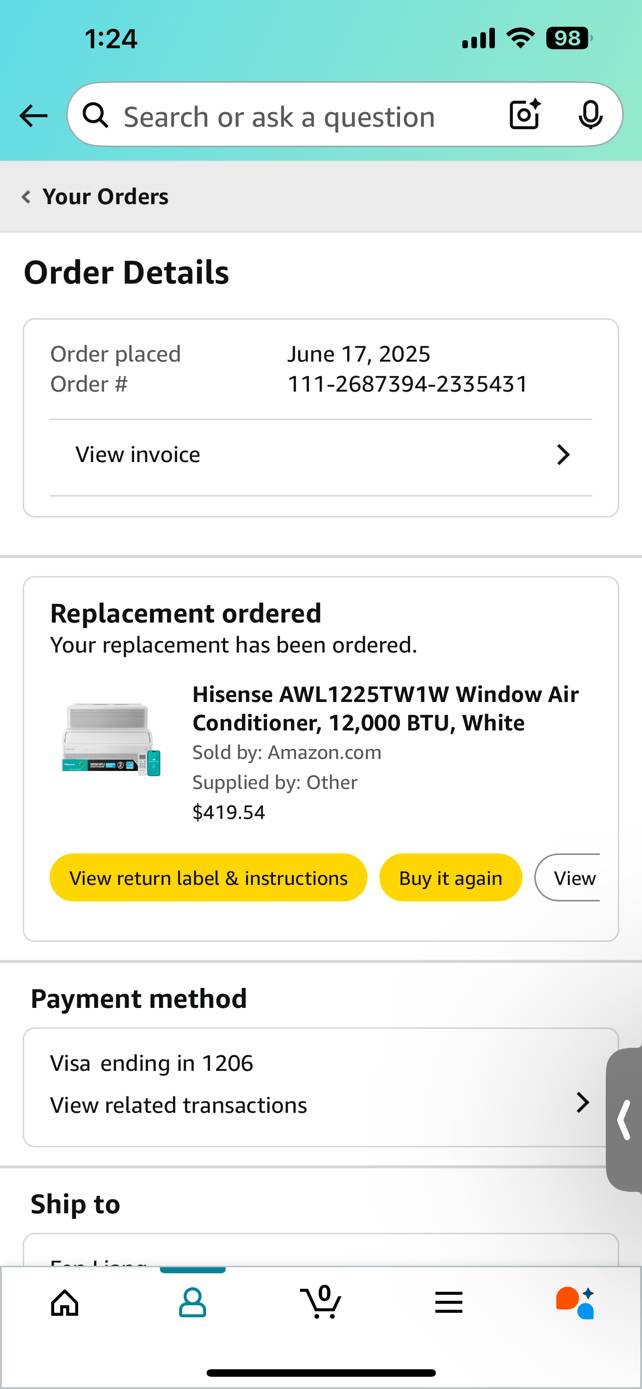Open View related transactions chevron
Viewport: 642px width, 1389px height.
(x=582, y=1103)
